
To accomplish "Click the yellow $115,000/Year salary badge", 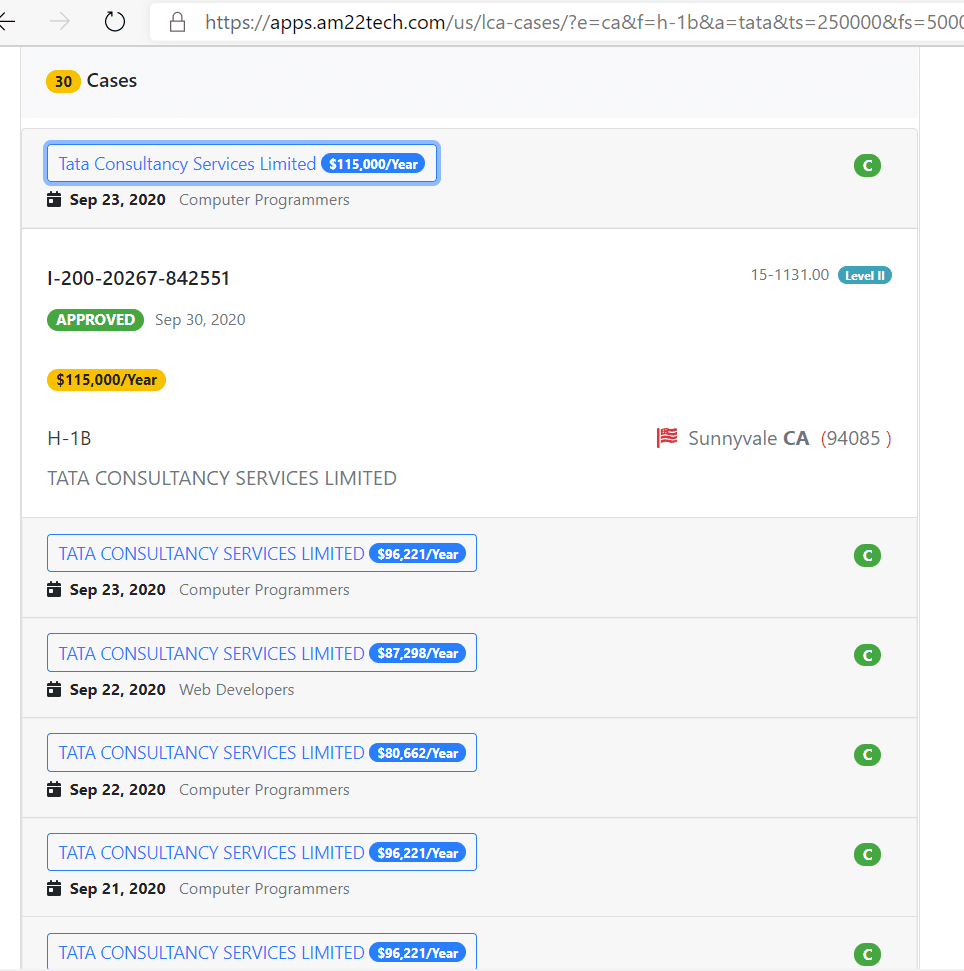I will pyautogui.click(x=106, y=380).
